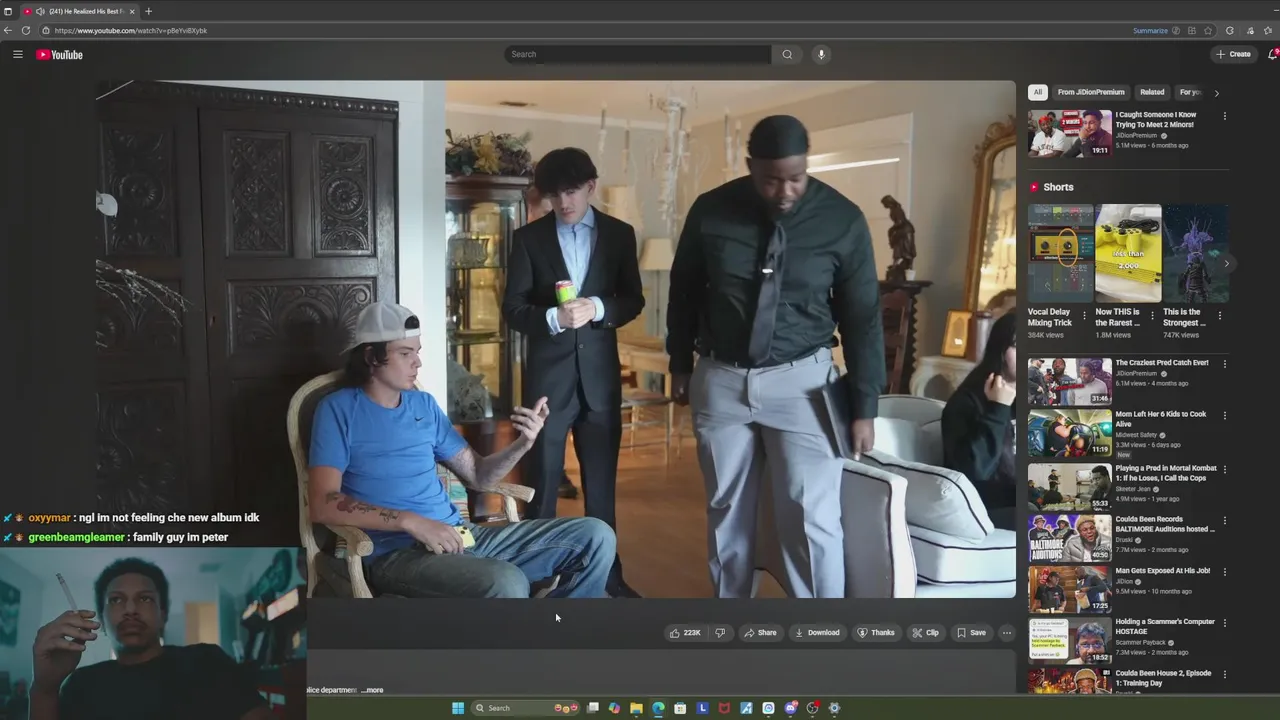Open the McAfee taskbar icon
This screenshot has width=1280, height=720.
(724, 708)
